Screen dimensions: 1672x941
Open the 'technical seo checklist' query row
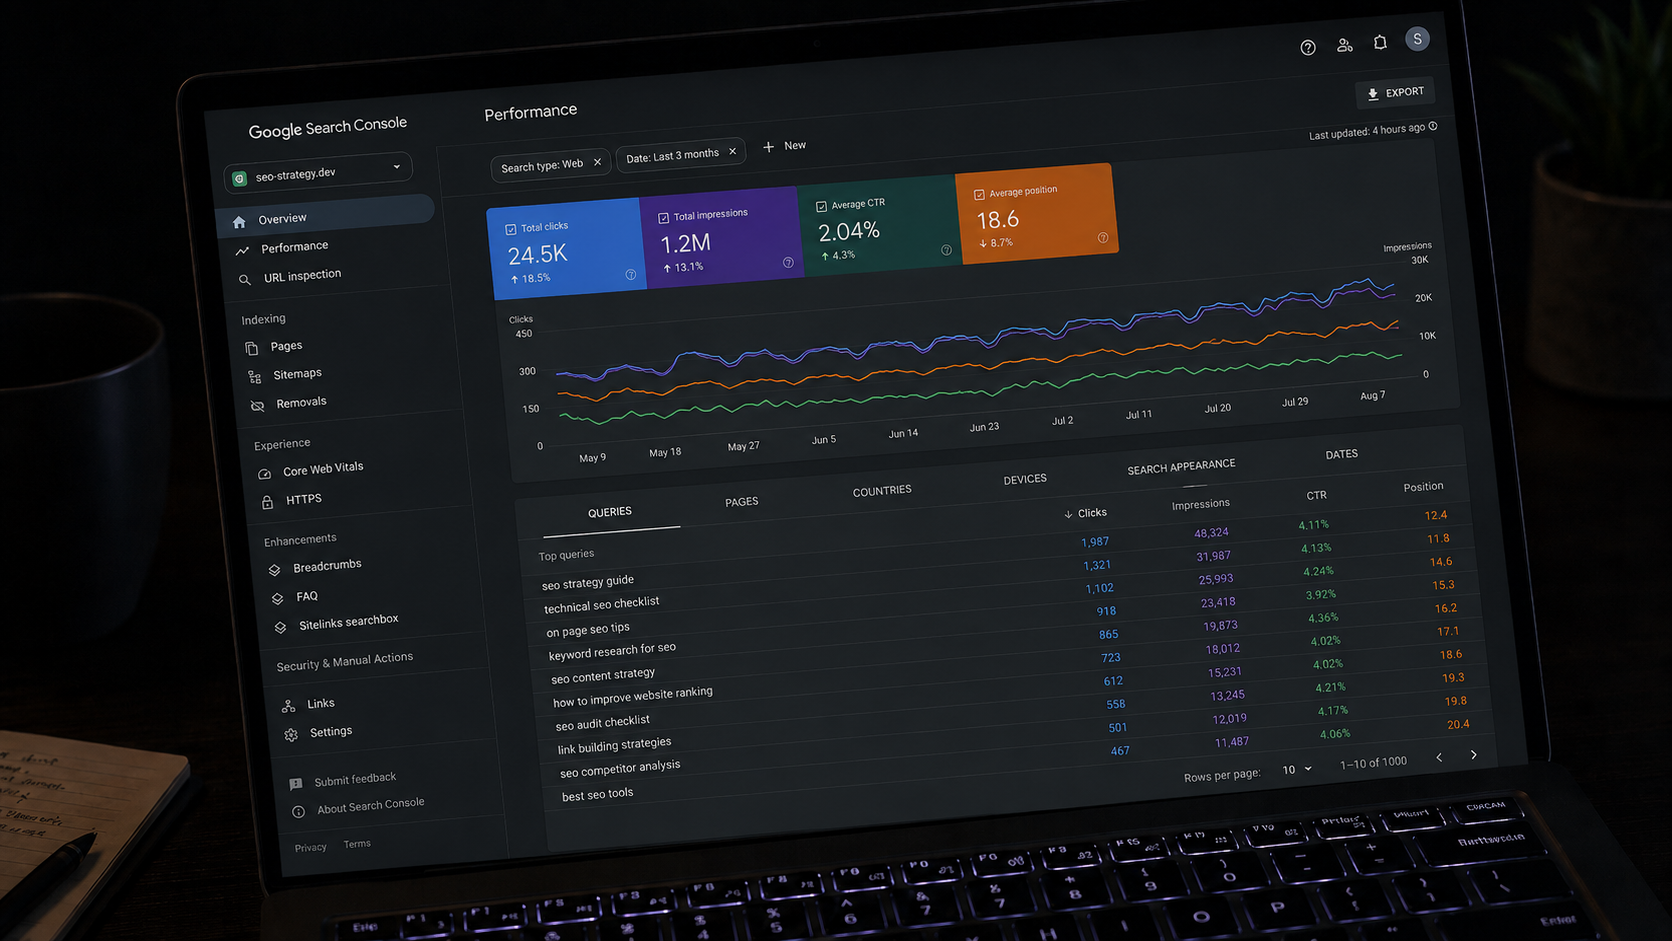click(602, 605)
